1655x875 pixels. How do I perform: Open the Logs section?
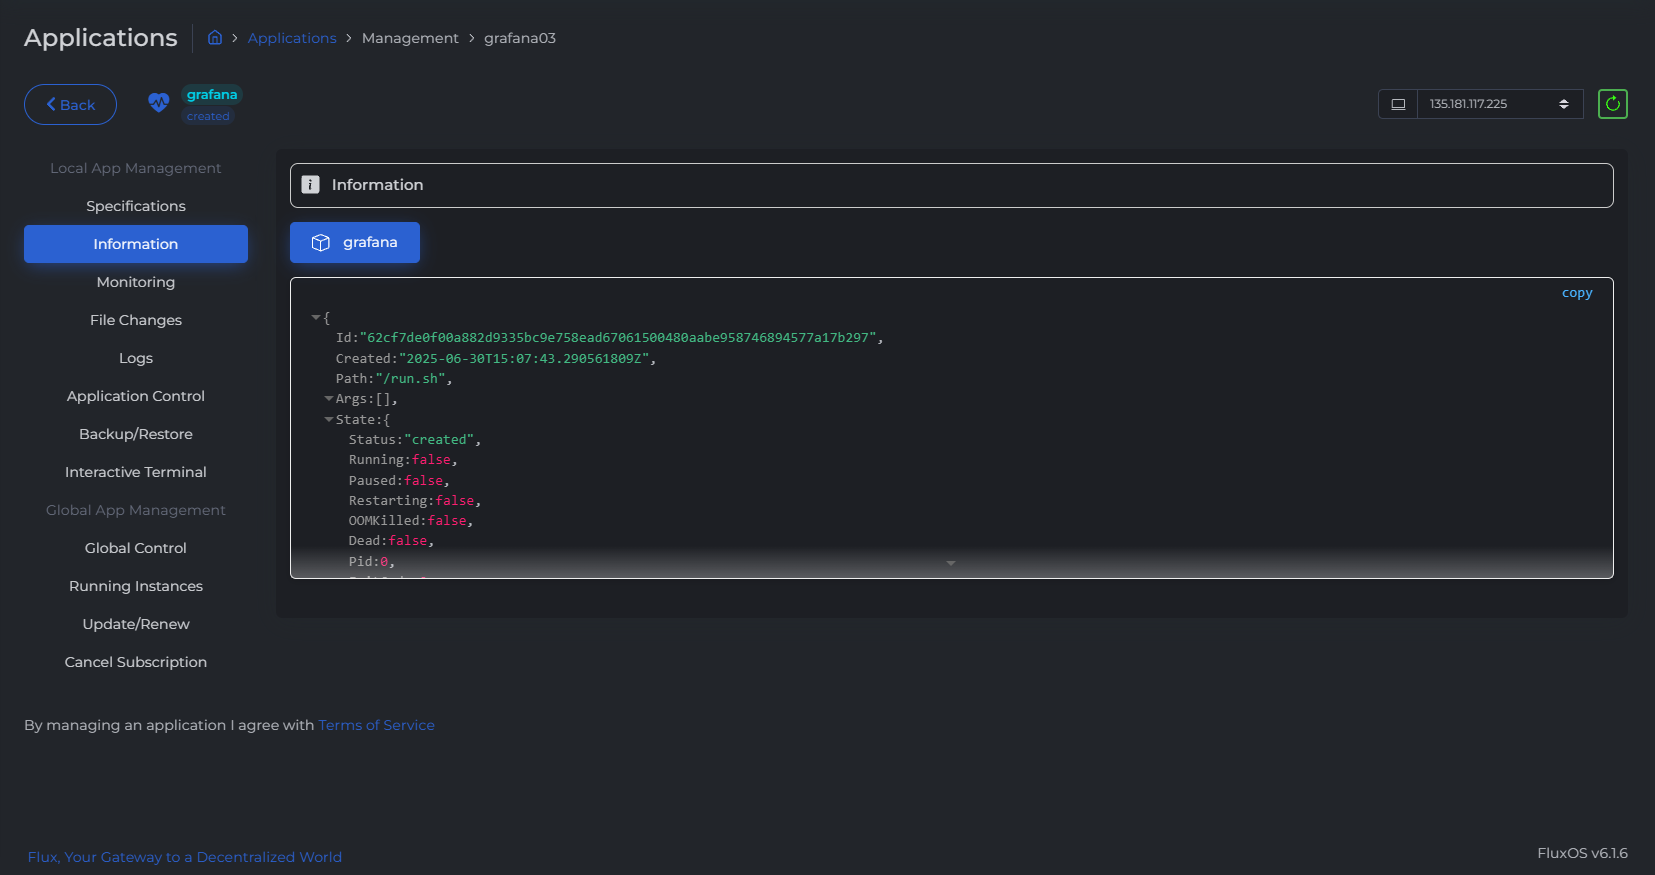point(136,358)
